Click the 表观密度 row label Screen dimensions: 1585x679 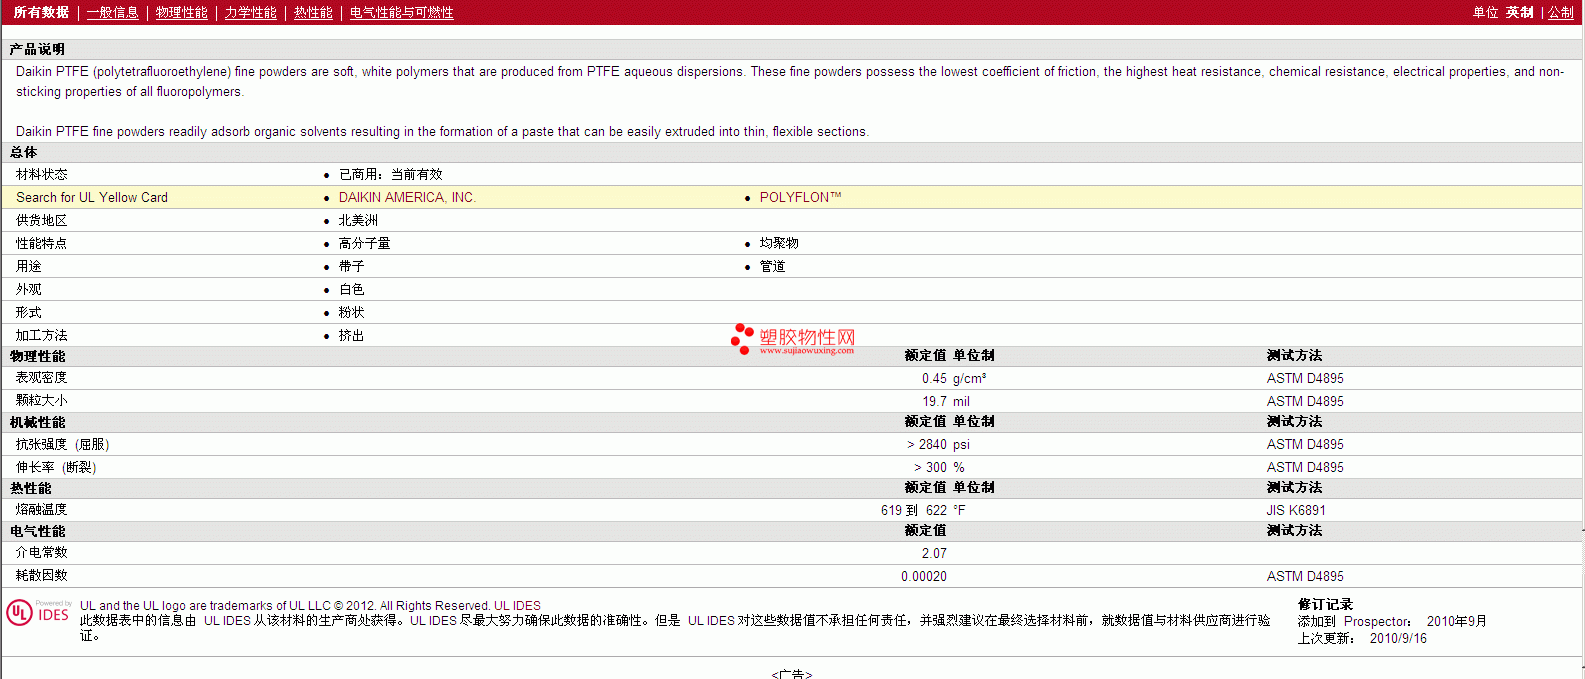tap(41, 377)
